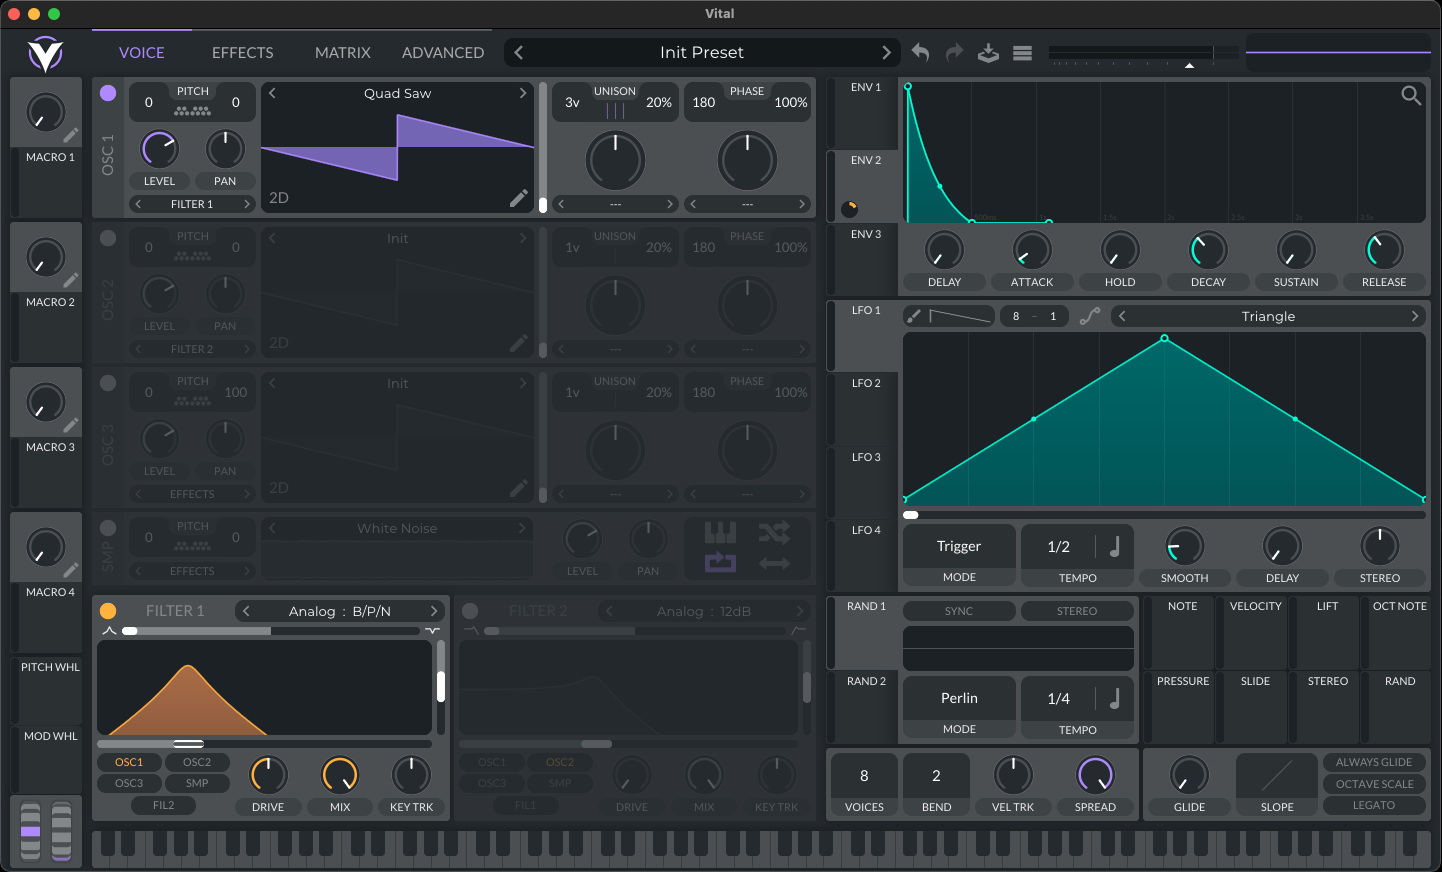Click the ENV 2 modulation knob icon
Viewport: 1442px width, 872px height.
click(850, 209)
